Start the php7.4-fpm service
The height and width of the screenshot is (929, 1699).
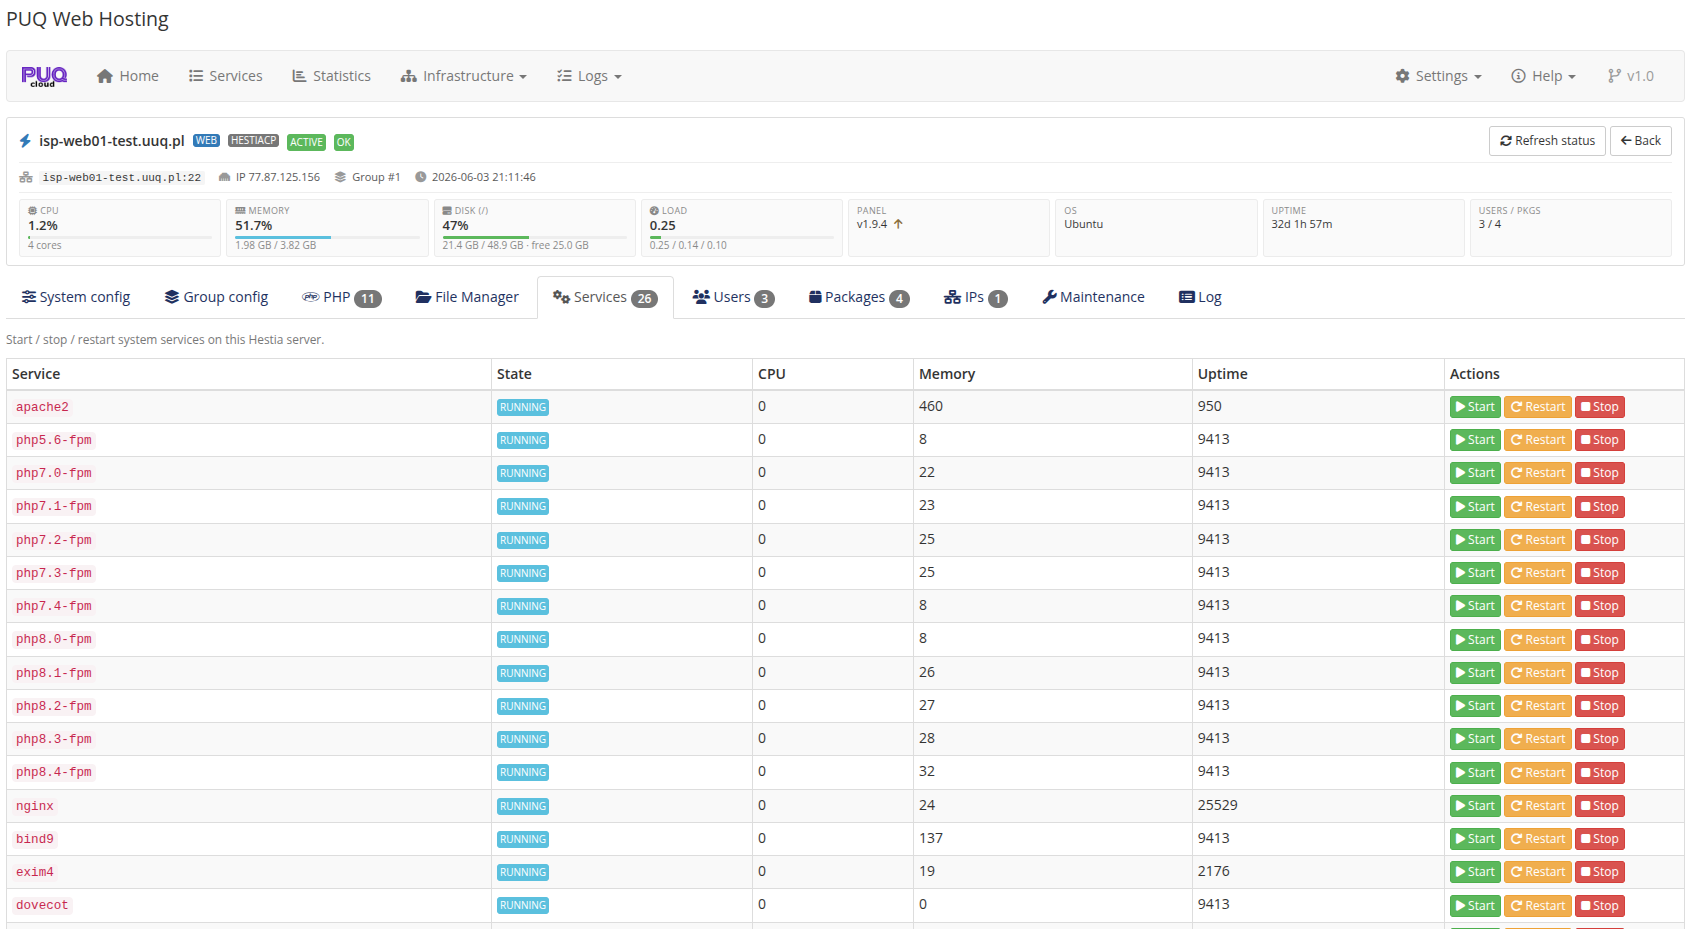tap(1475, 606)
